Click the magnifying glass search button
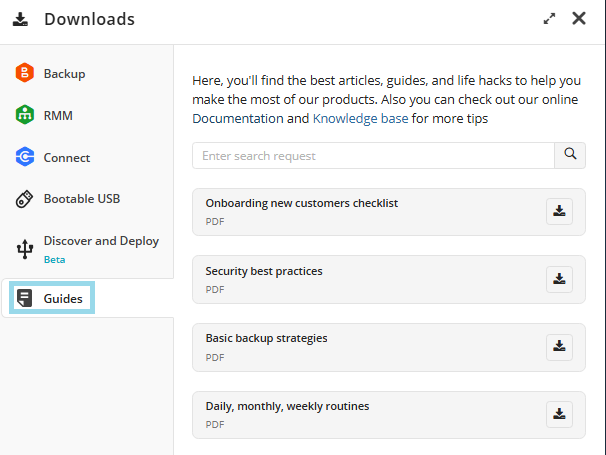606x455 pixels. pyautogui.click(x=570, y=155)
